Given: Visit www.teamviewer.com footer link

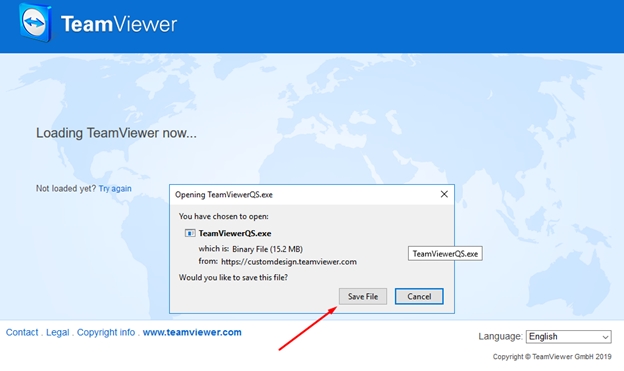Looking at the screenshot, I should coord(192,332).
